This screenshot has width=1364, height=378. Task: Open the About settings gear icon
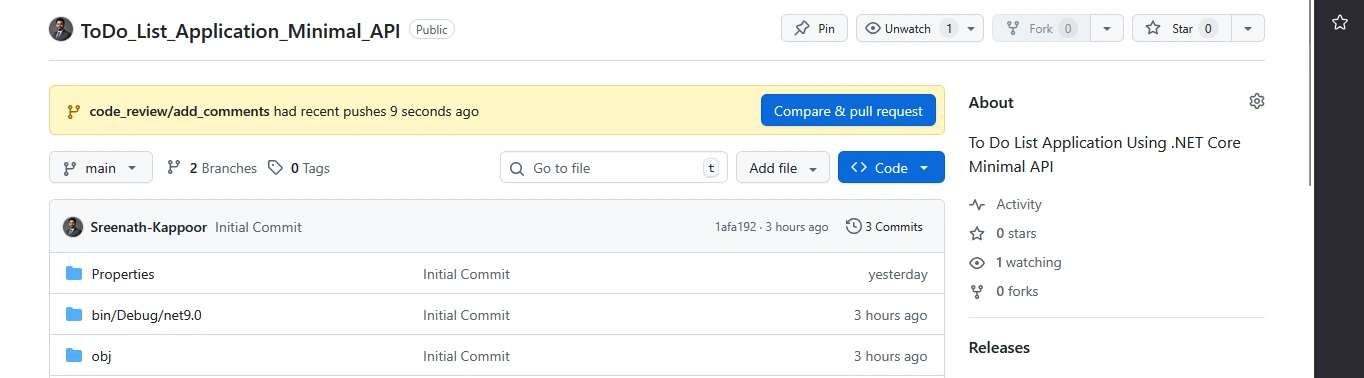coord(1257,101)
